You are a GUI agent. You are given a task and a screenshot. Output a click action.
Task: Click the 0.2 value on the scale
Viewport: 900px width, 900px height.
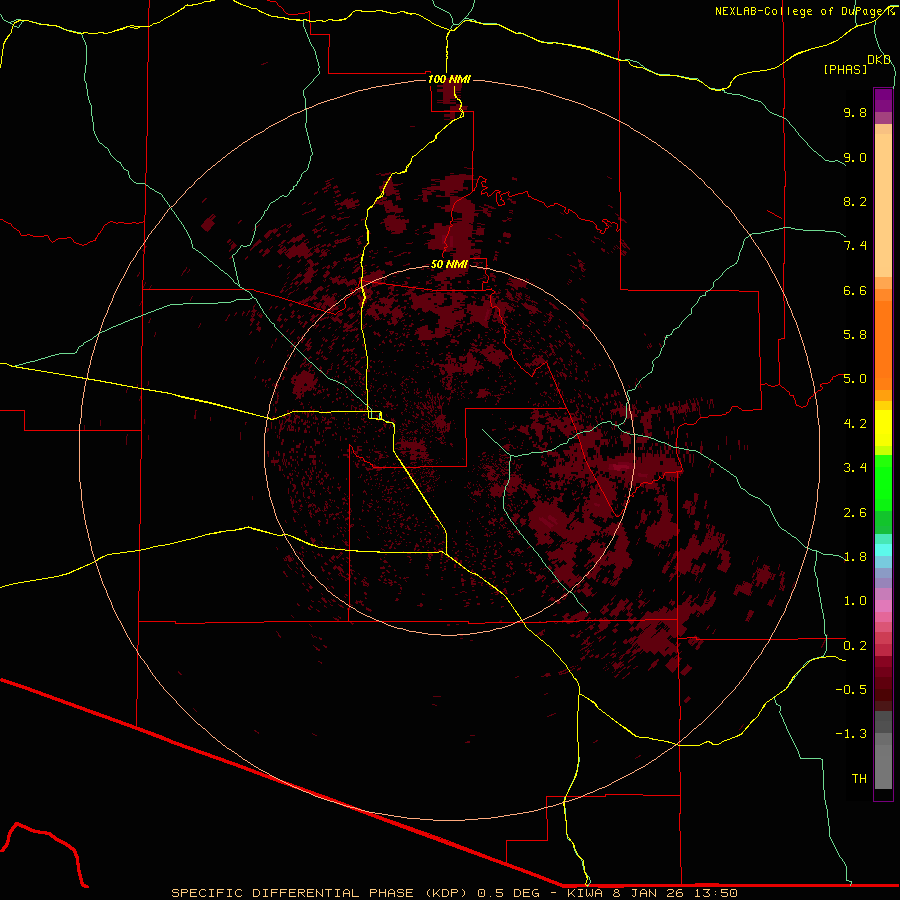pos(855,646)
